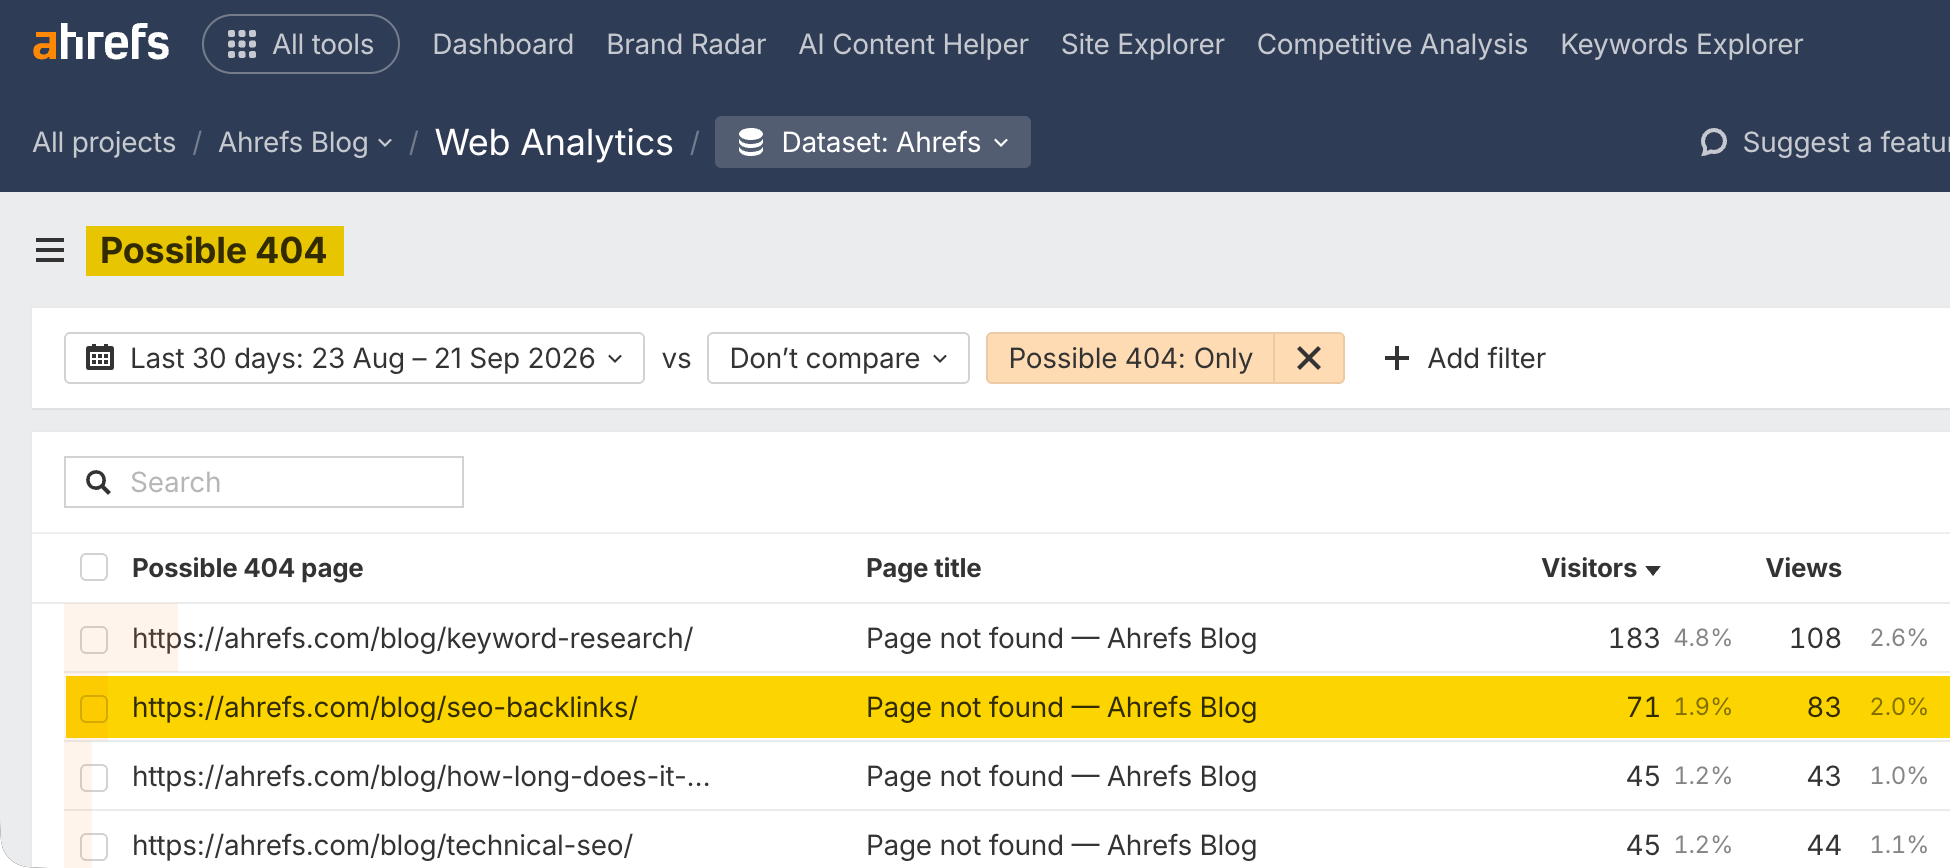Open the technical-seo blog URL

coord(382,845)
